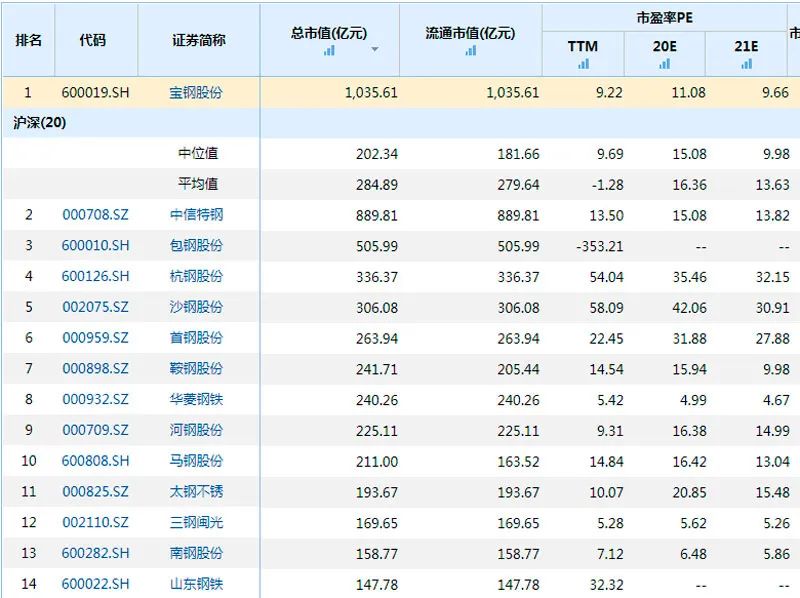Select the 平均值 row label
800x598 pixels.
point(198,184)
